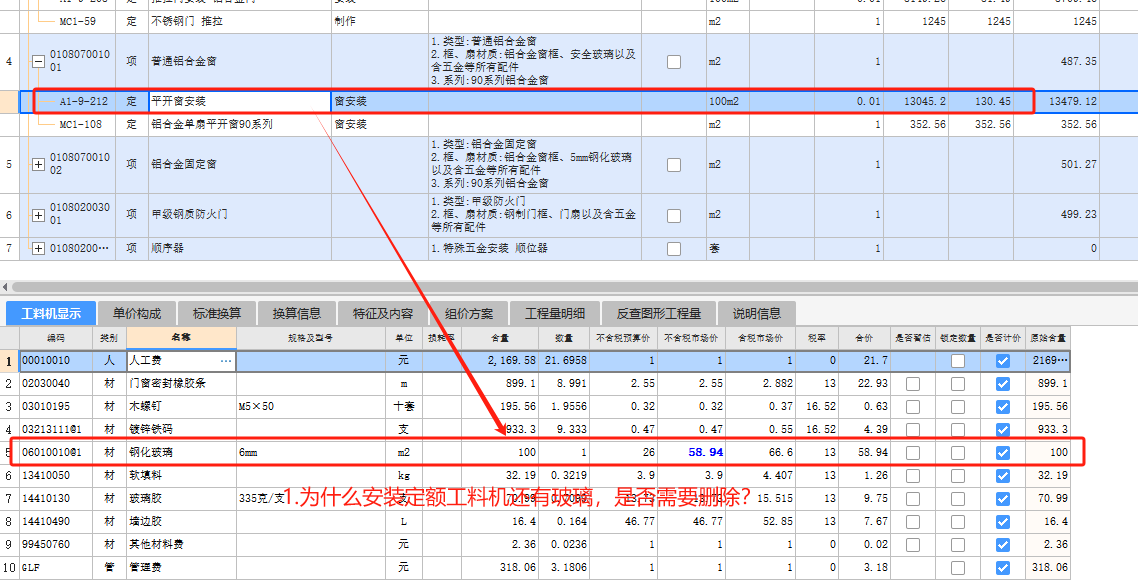Image resolution: width=1138 pixels, height=585 pixels.
Task: Click the 名称 column header
Action: click(181, 338)
